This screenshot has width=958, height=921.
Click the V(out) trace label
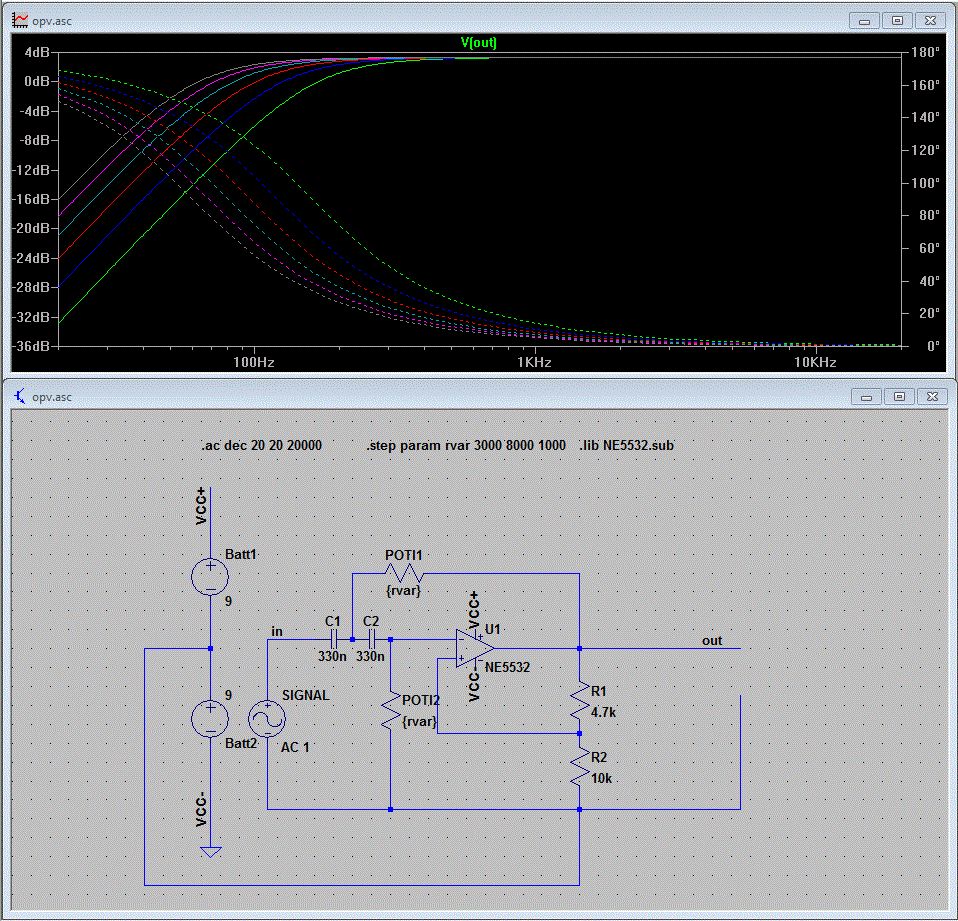(x=478, y=43)
